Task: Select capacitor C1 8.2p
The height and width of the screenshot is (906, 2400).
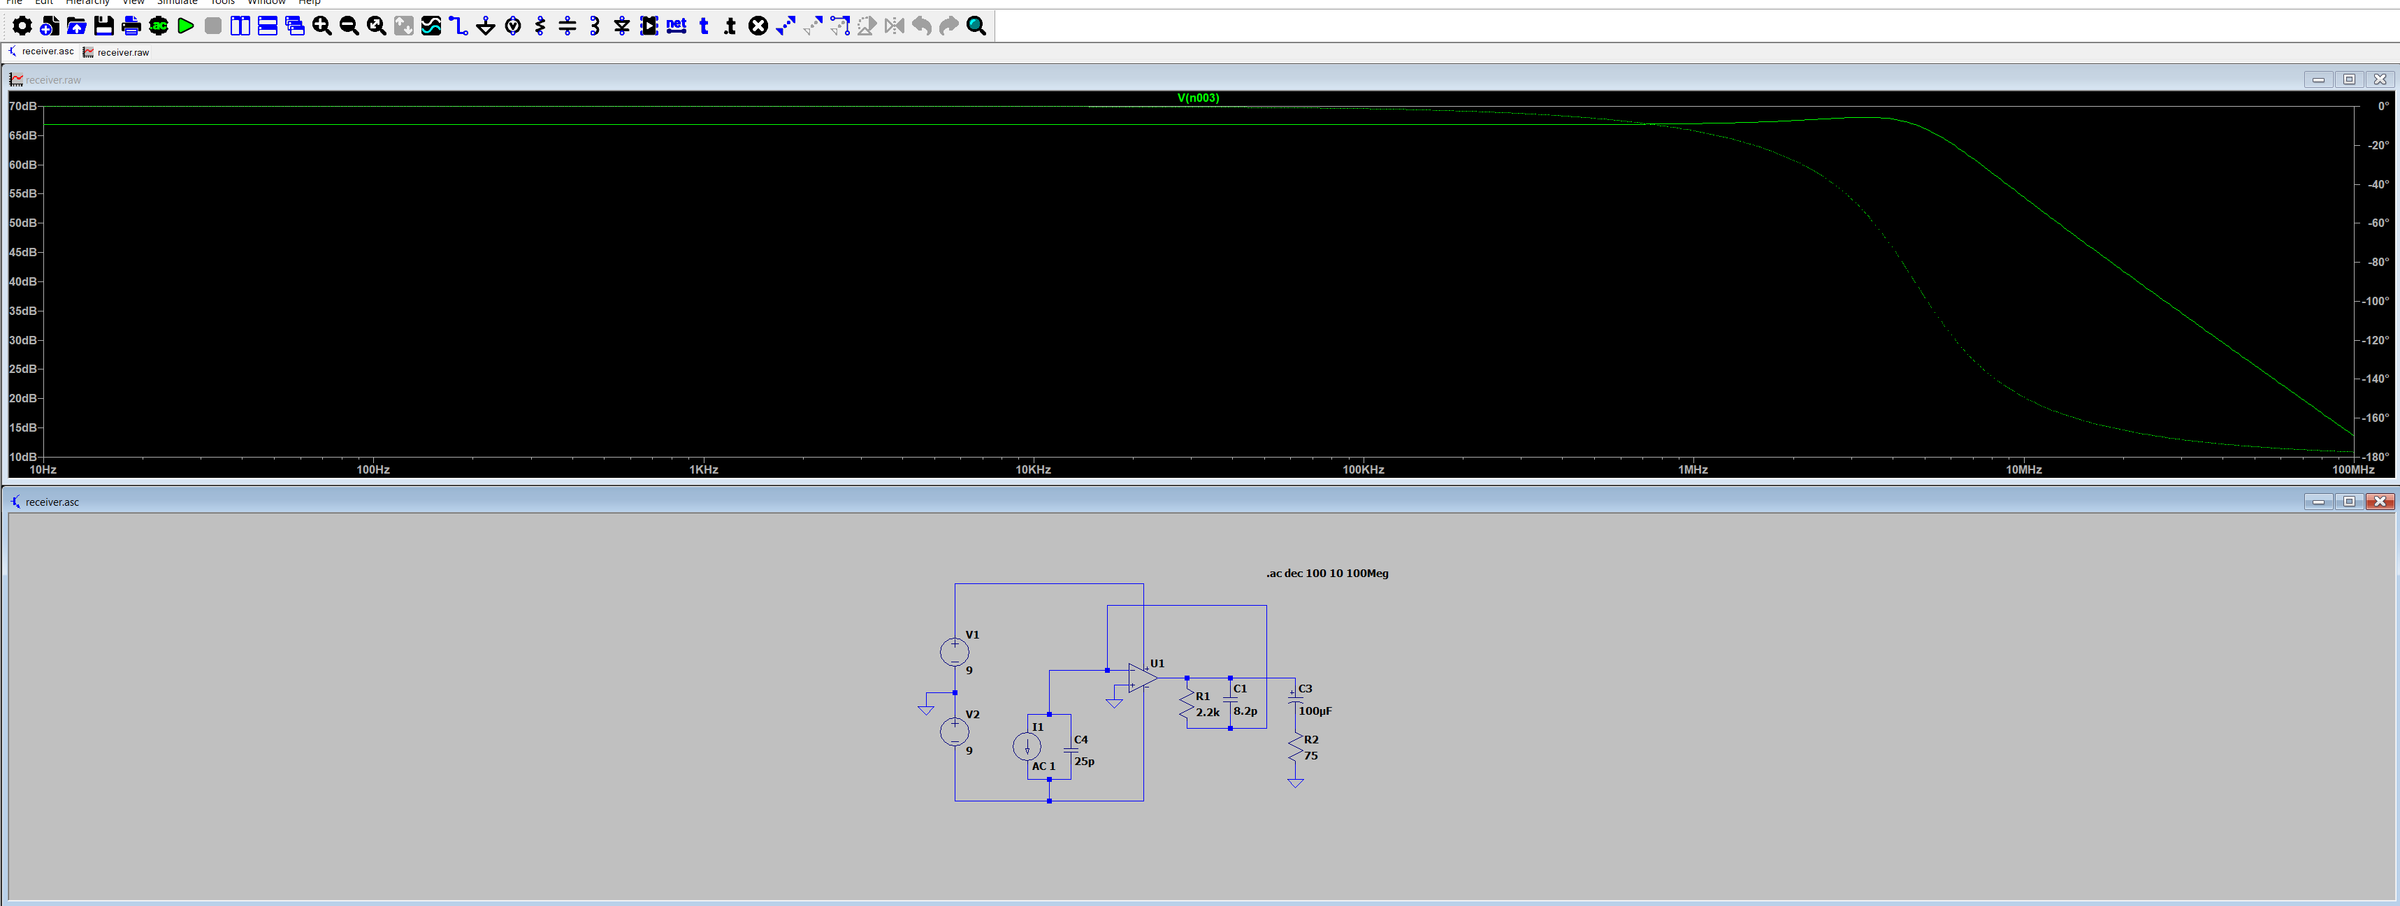Action: click(x=1231, y=700)
